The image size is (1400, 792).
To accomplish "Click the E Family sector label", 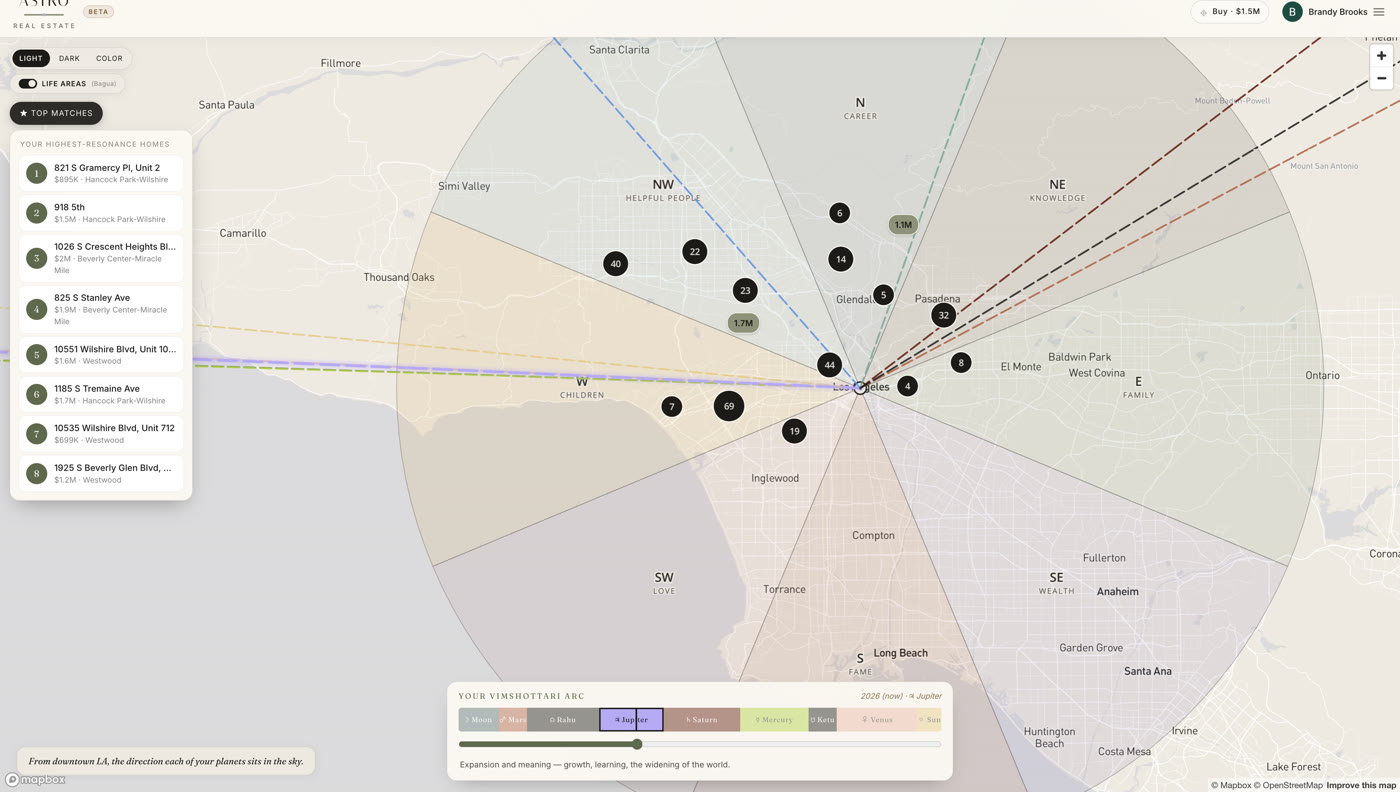I will click(1138, 387).
